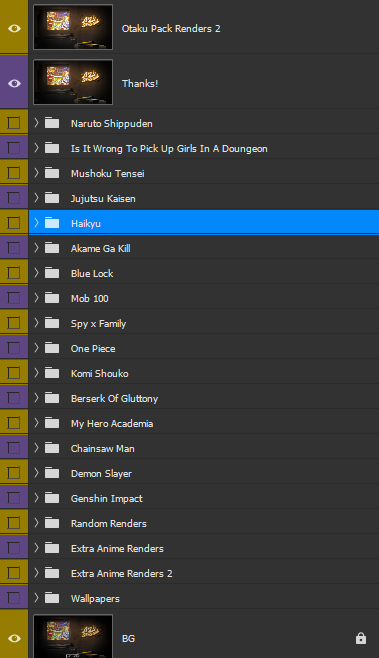The image size is (379, 658).
Task: Show the Naruto Shippuden group
Action: pos(14,123)
